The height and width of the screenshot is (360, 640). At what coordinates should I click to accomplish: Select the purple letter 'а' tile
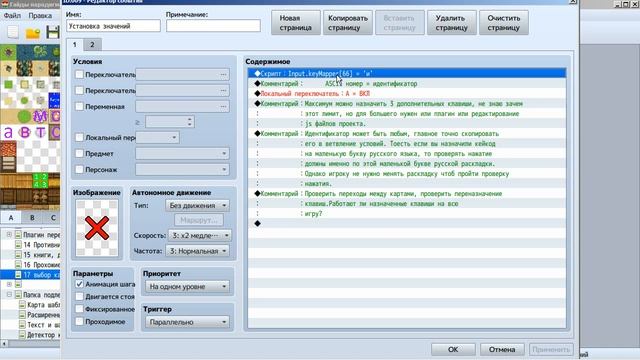[x=8, y=132]
